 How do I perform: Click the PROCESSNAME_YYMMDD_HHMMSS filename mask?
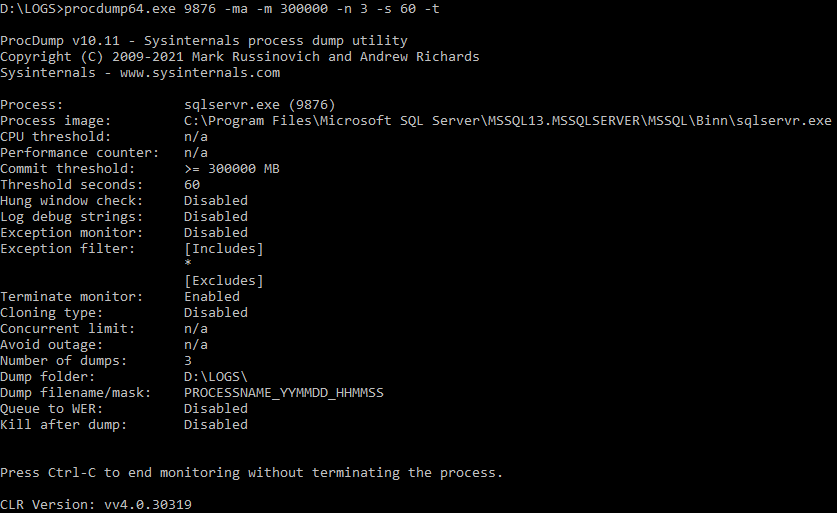[283, 393]
